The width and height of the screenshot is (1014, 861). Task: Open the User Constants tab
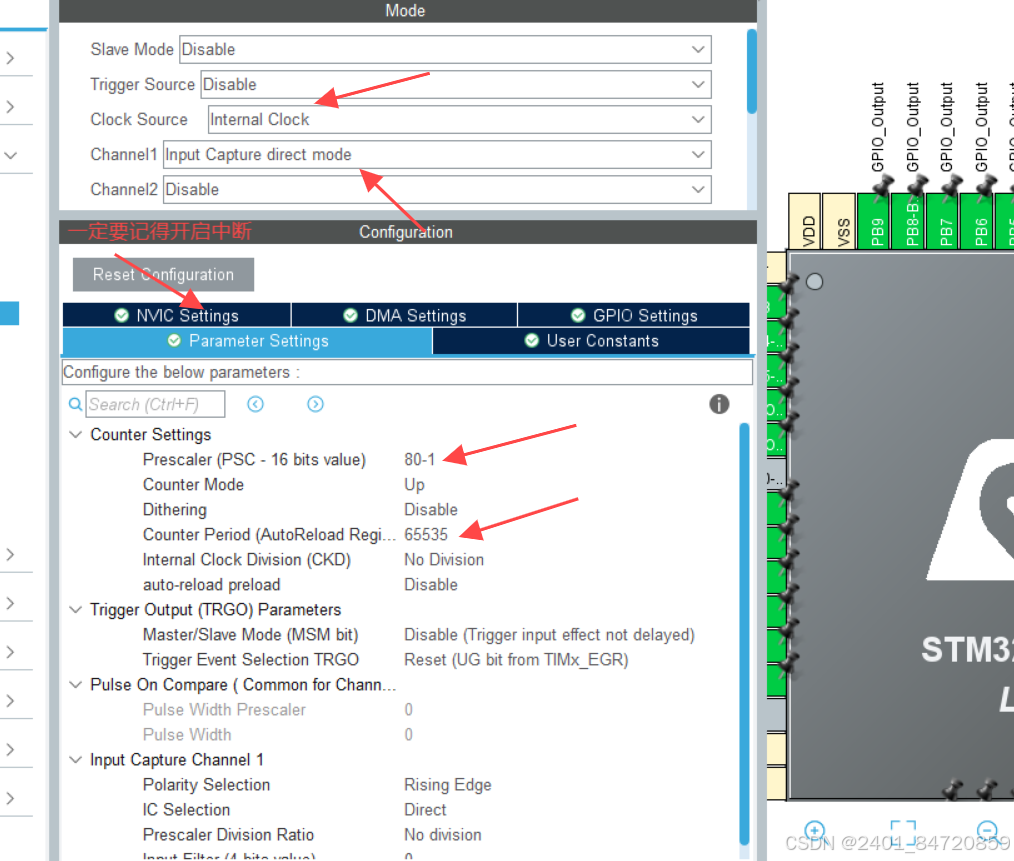(591, 341)
